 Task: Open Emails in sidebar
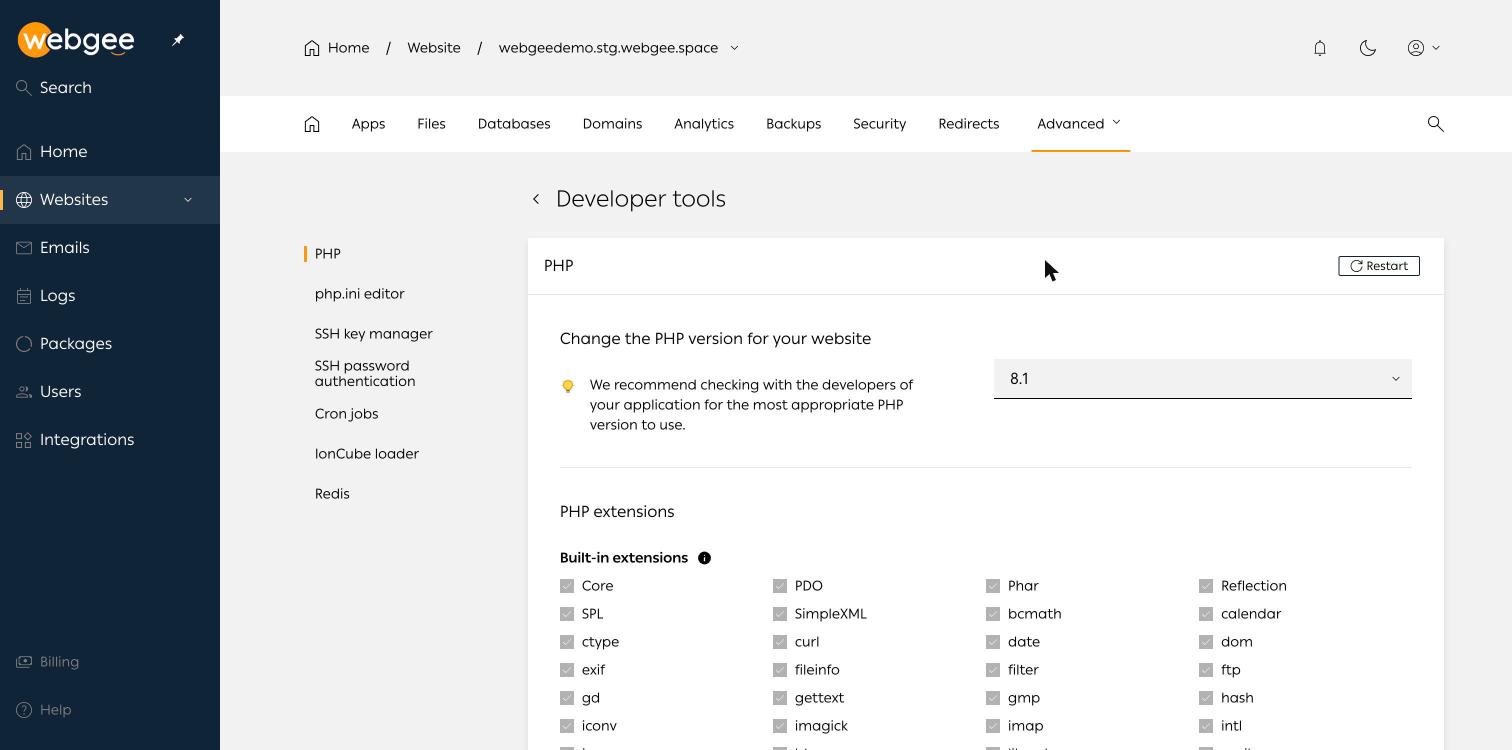point(110,248)
